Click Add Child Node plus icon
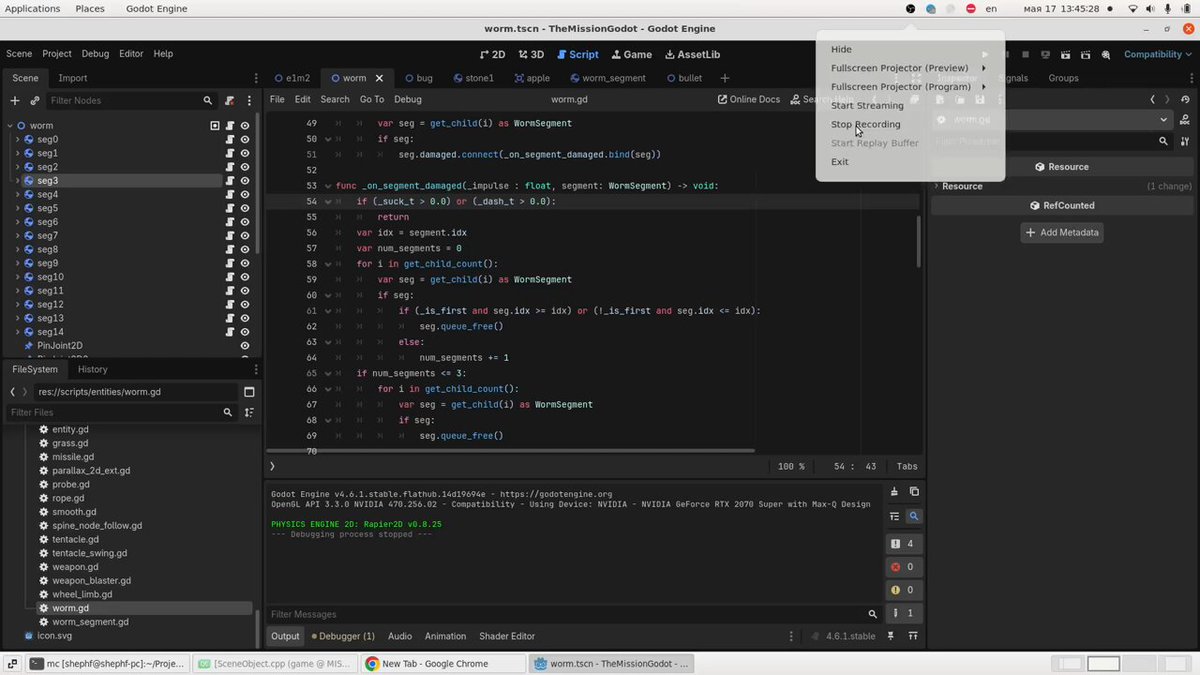 coord(14,100)
